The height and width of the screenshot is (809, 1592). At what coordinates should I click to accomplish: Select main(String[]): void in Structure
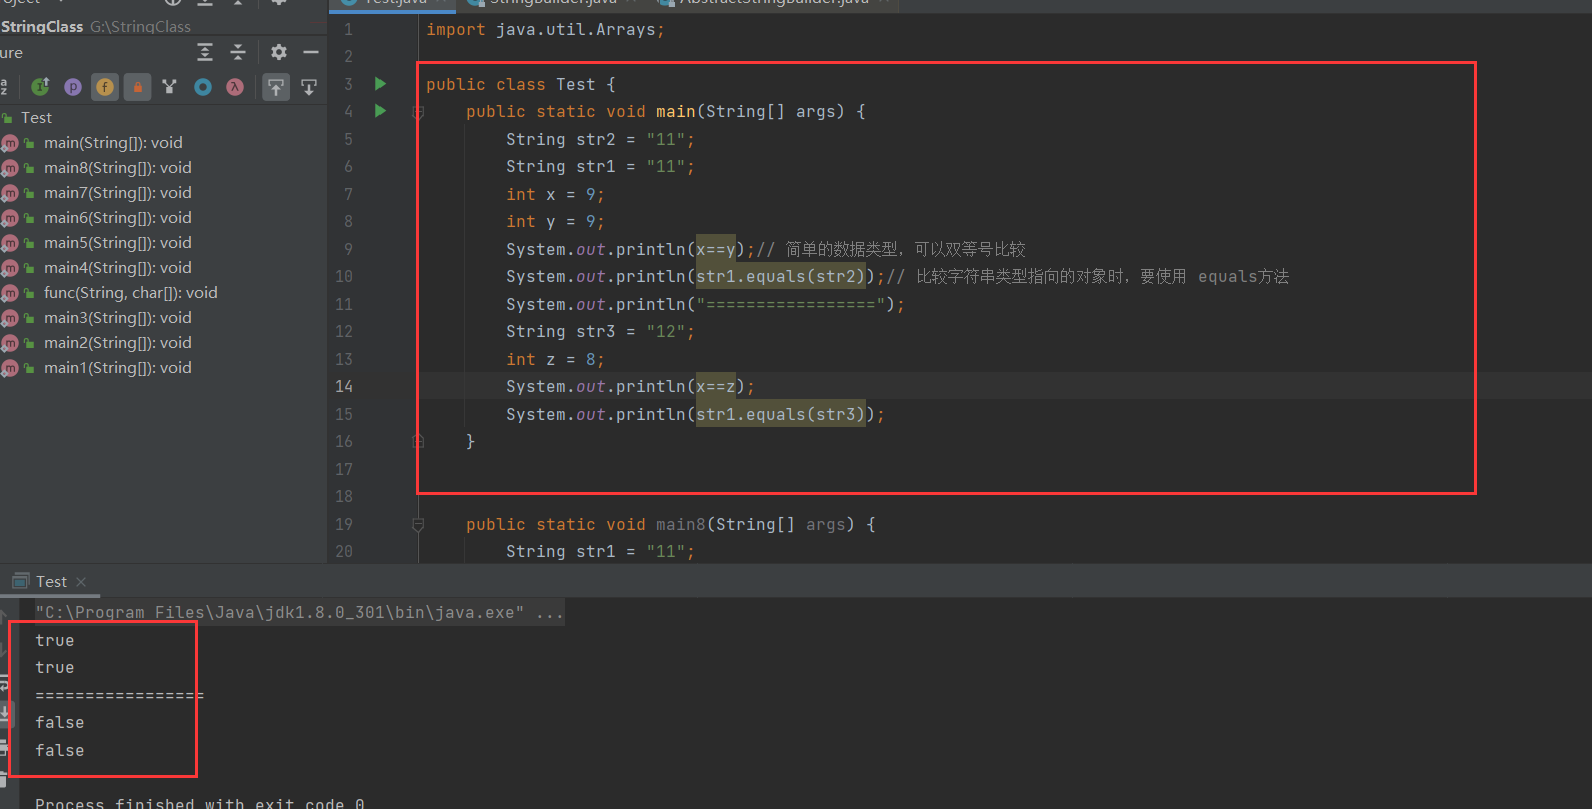[x=113, y=143]
